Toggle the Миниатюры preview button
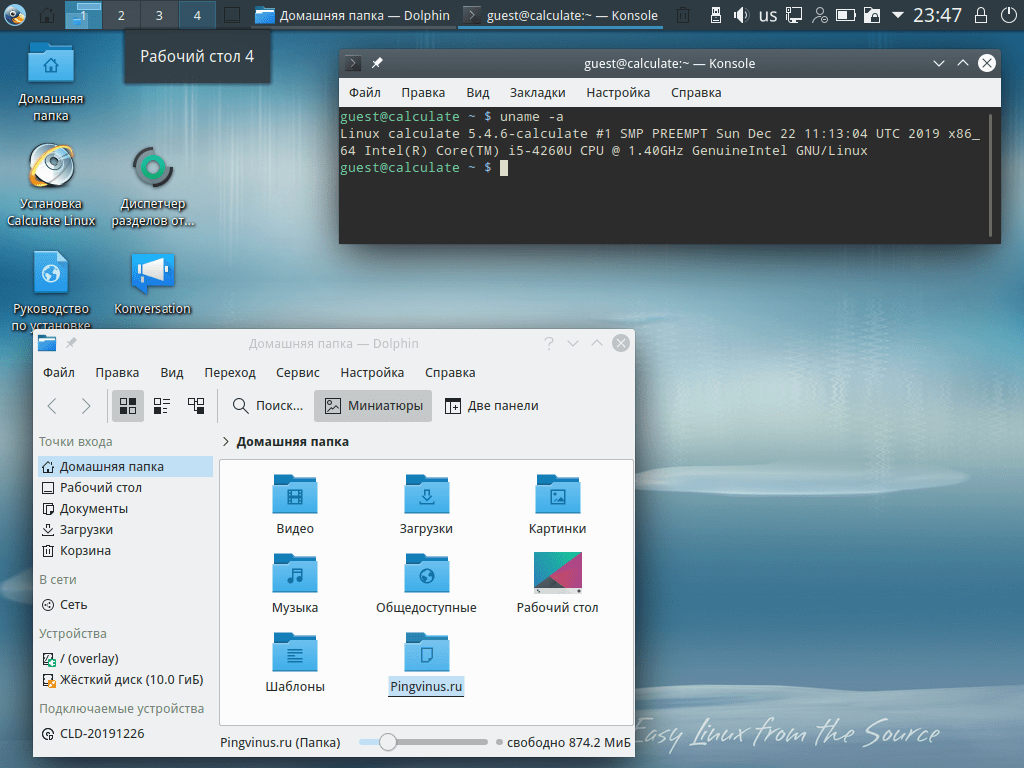1024x768 pixels. click(373, 406)
